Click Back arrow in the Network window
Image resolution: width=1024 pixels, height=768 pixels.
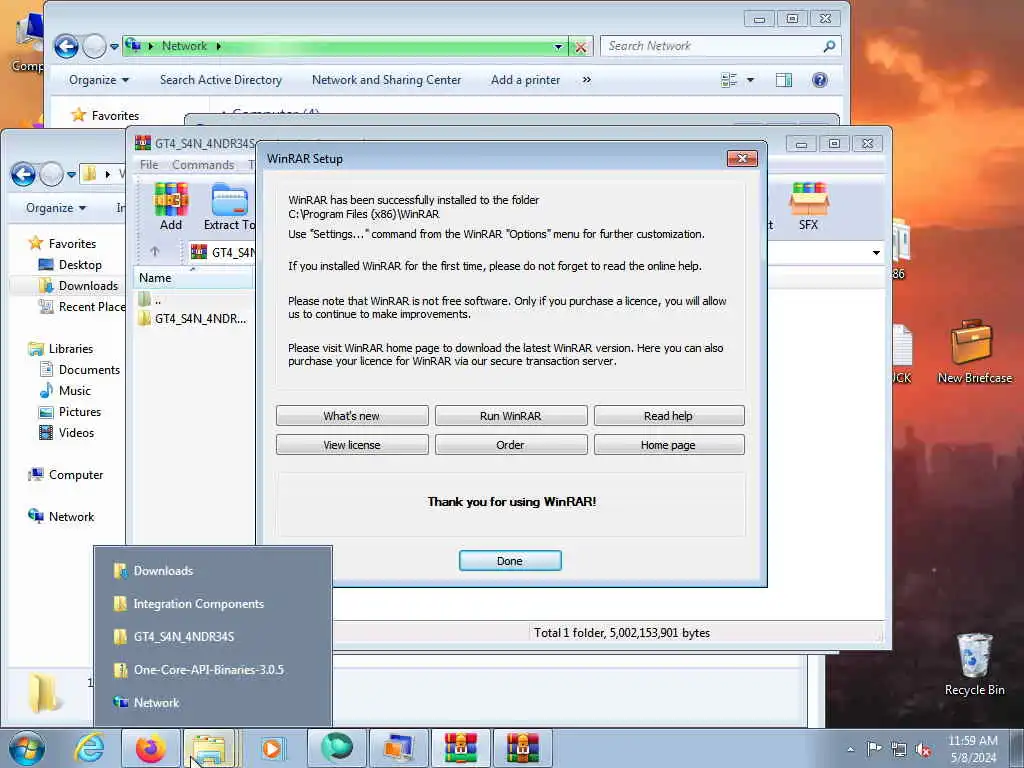click(x=66, y=46)
